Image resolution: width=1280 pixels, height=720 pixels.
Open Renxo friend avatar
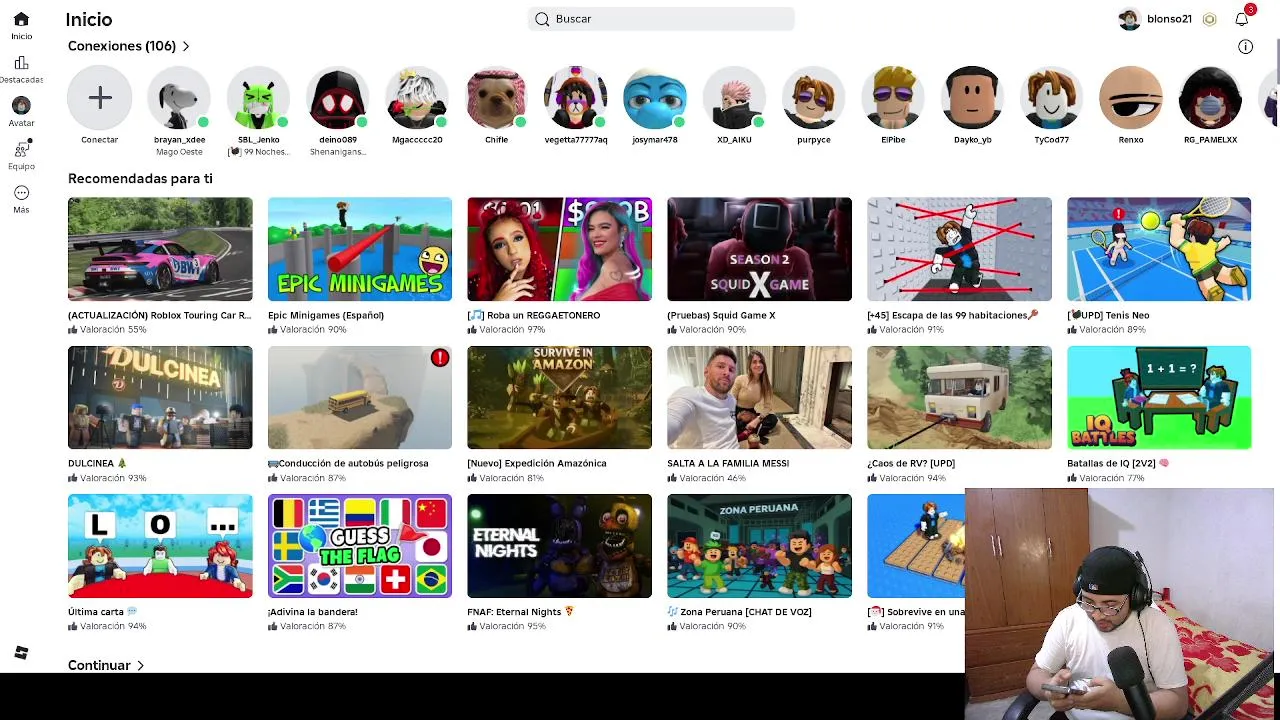point(1131,98)
